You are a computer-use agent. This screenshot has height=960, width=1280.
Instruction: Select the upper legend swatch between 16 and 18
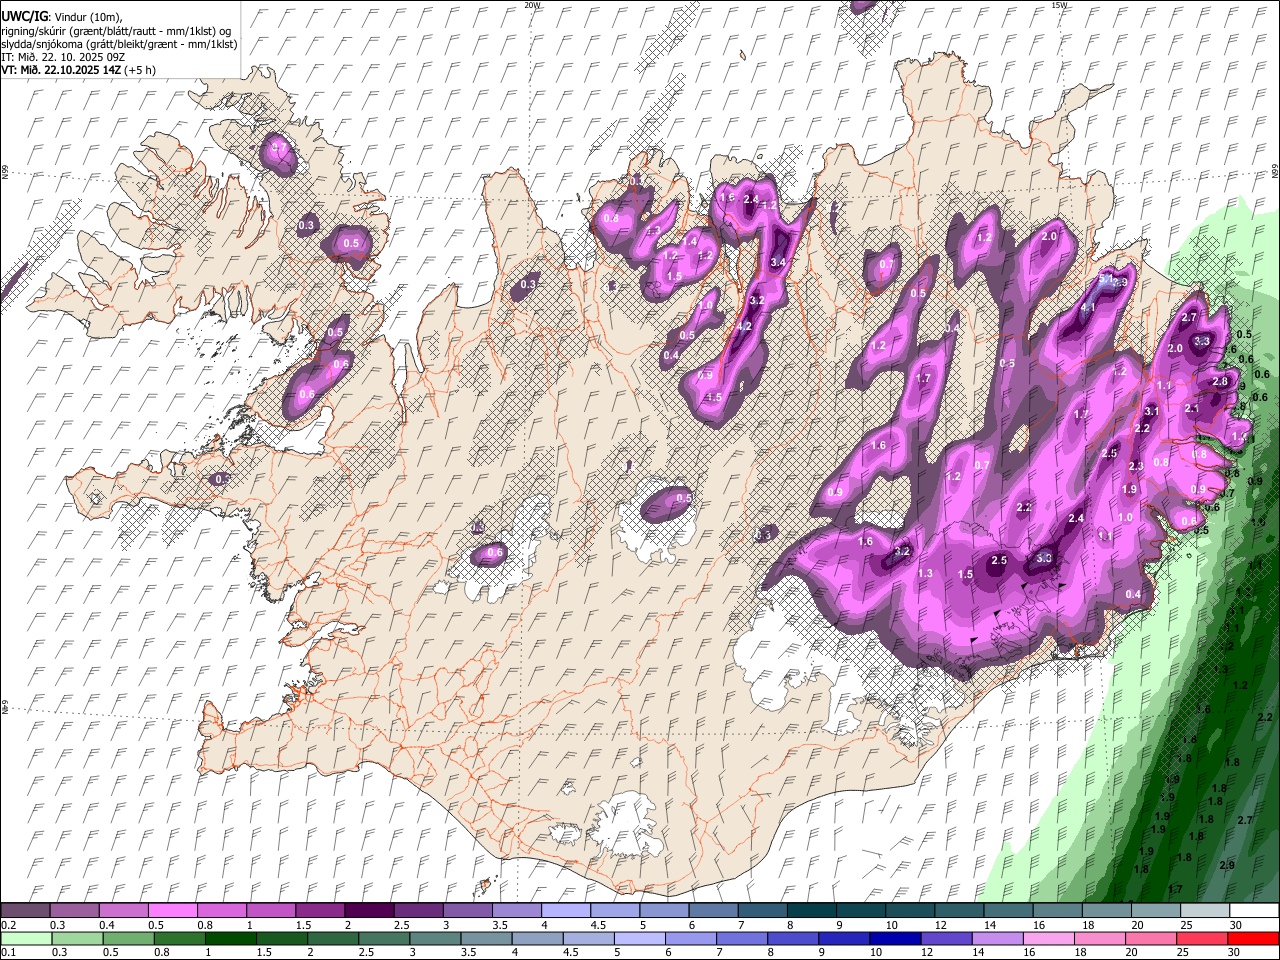click(1058, 910)
